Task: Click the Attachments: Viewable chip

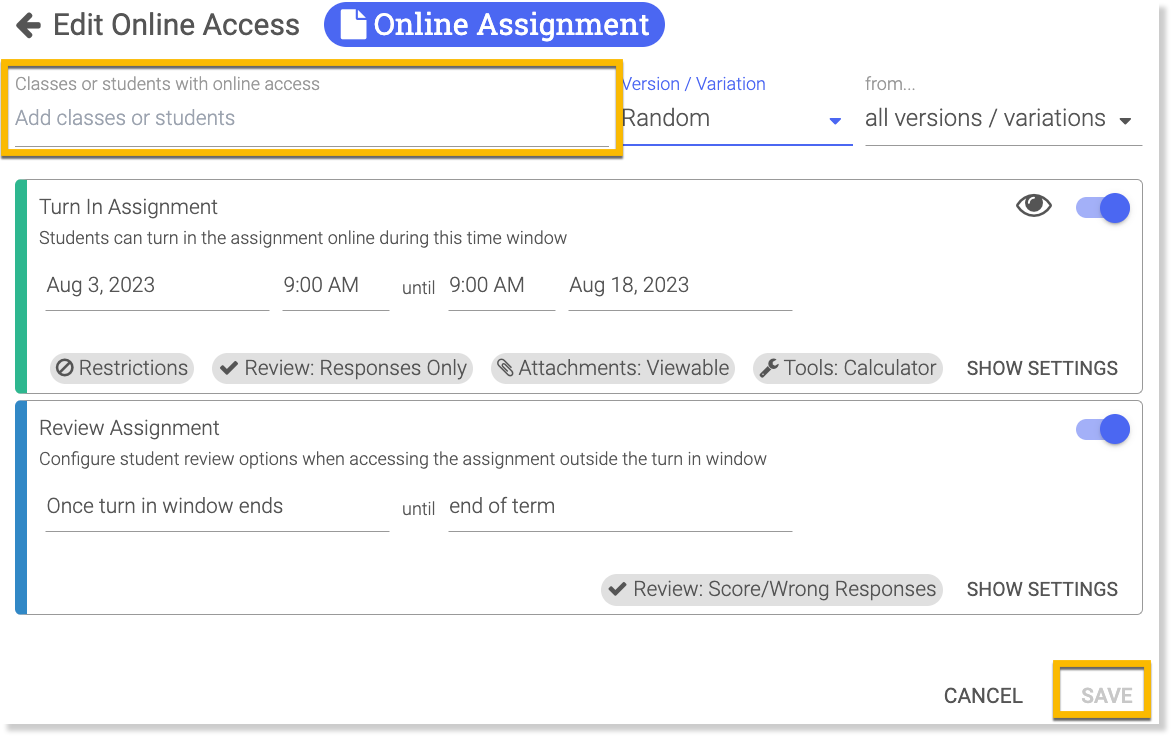Action: pos(612,368)
